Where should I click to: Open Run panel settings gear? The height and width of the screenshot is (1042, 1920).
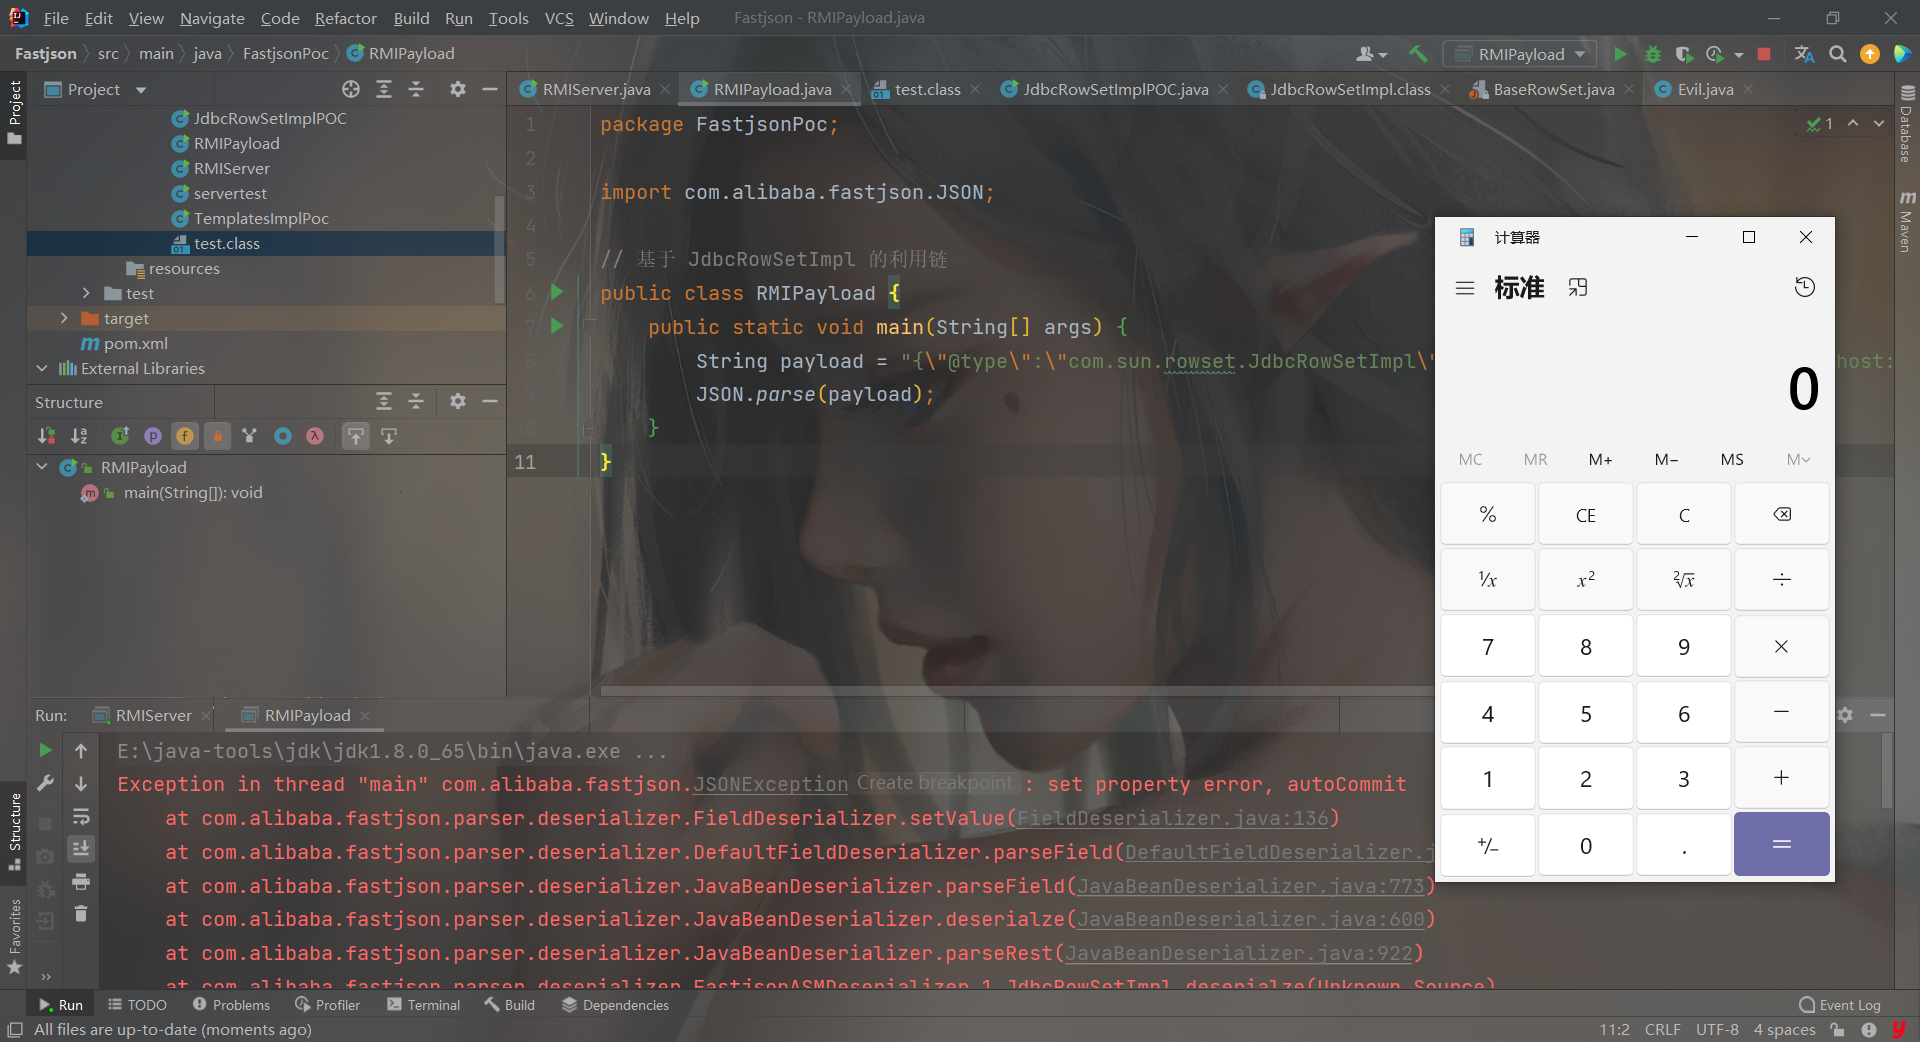pos(1845,715)
